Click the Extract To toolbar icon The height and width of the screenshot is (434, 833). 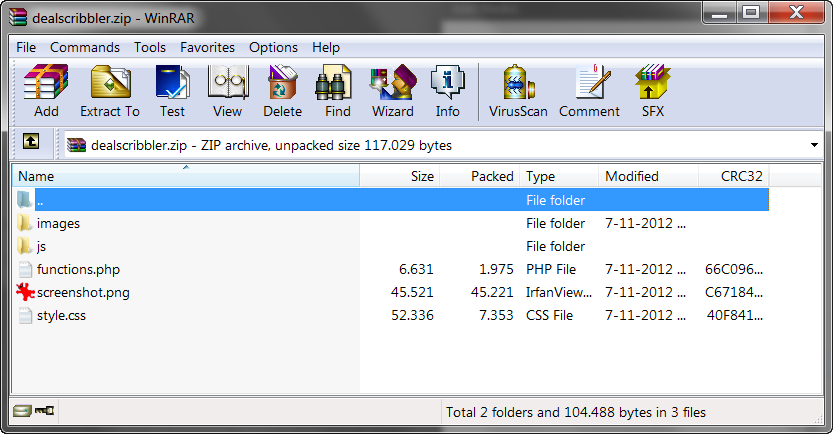(110, 91)
